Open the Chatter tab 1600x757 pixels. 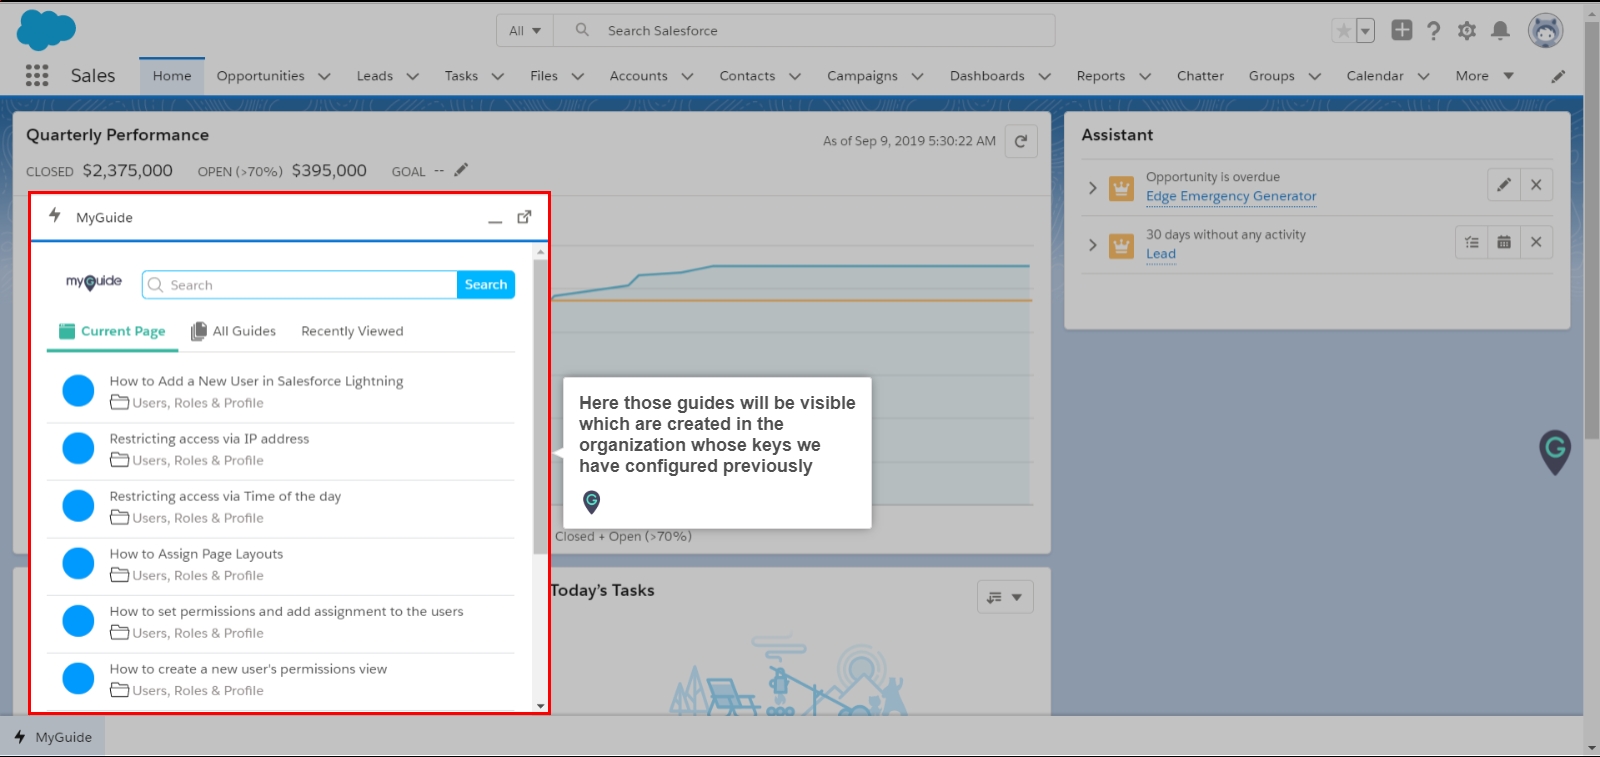1200,76
